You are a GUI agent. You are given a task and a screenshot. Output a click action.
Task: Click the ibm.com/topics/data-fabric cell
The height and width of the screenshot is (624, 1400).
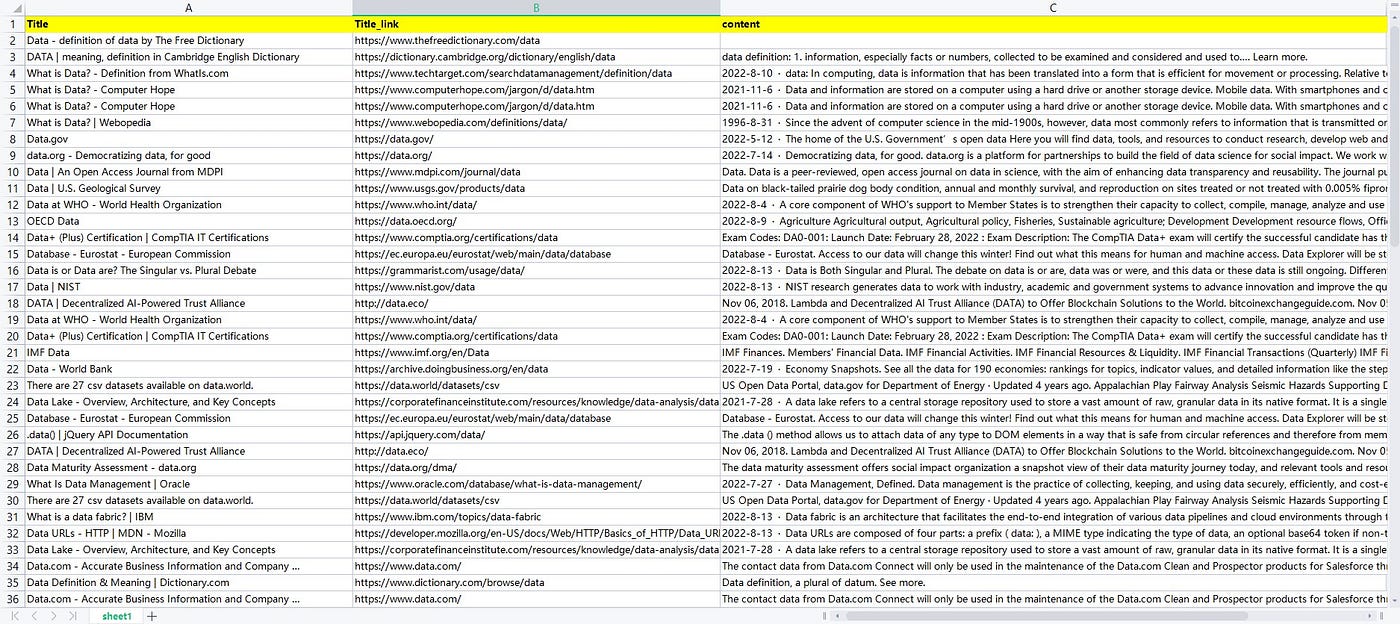click(536, 517)
